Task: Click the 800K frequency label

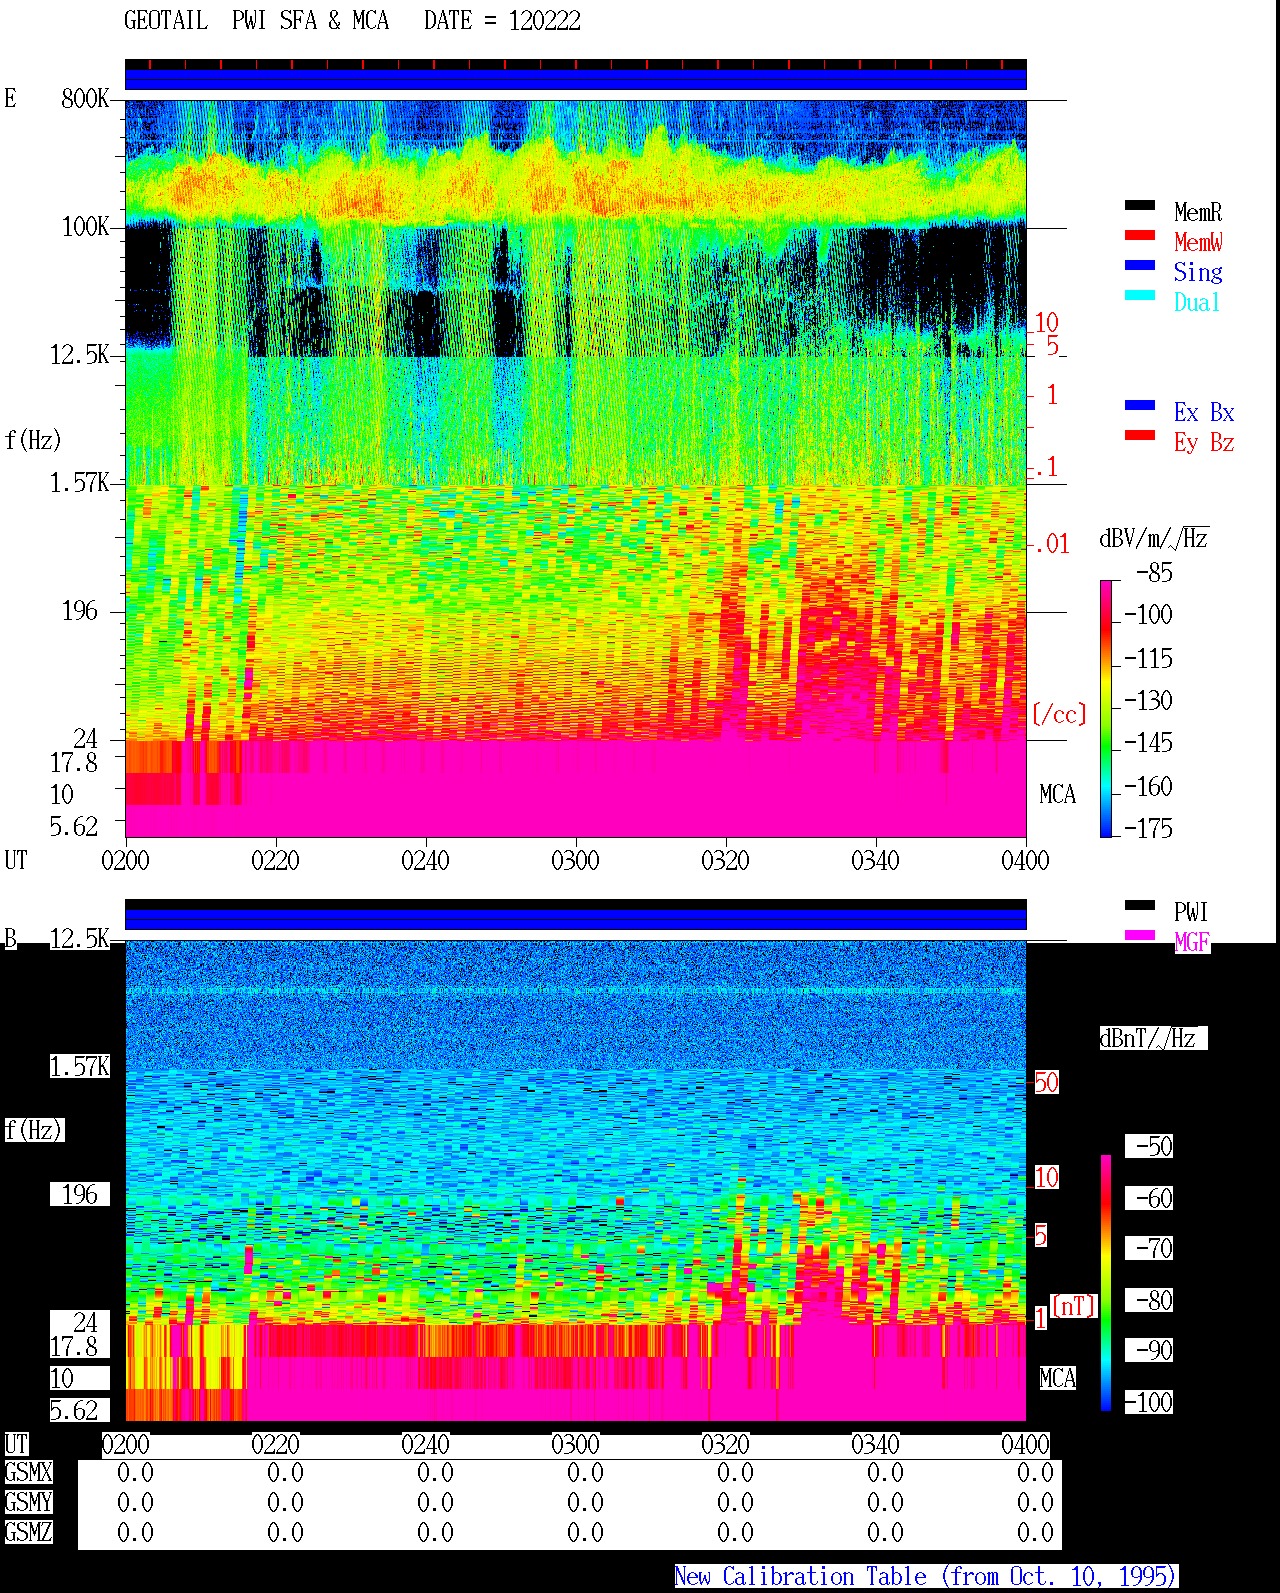Action: click(84, 98)
